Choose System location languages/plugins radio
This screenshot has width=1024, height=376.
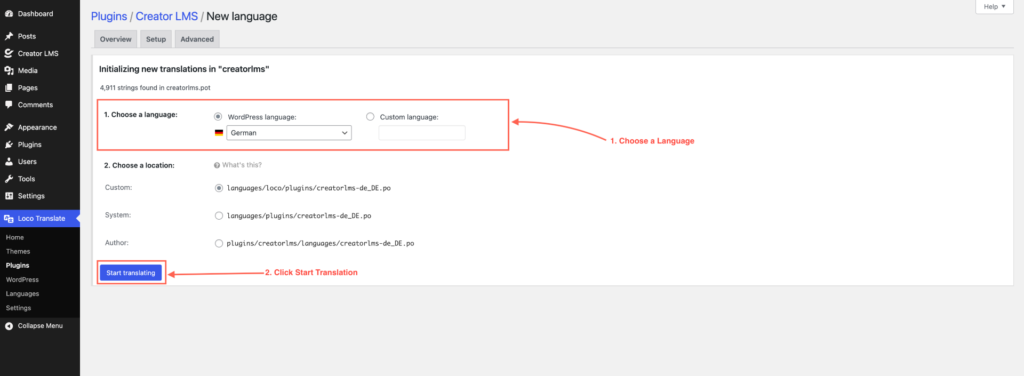click(219, 215)
